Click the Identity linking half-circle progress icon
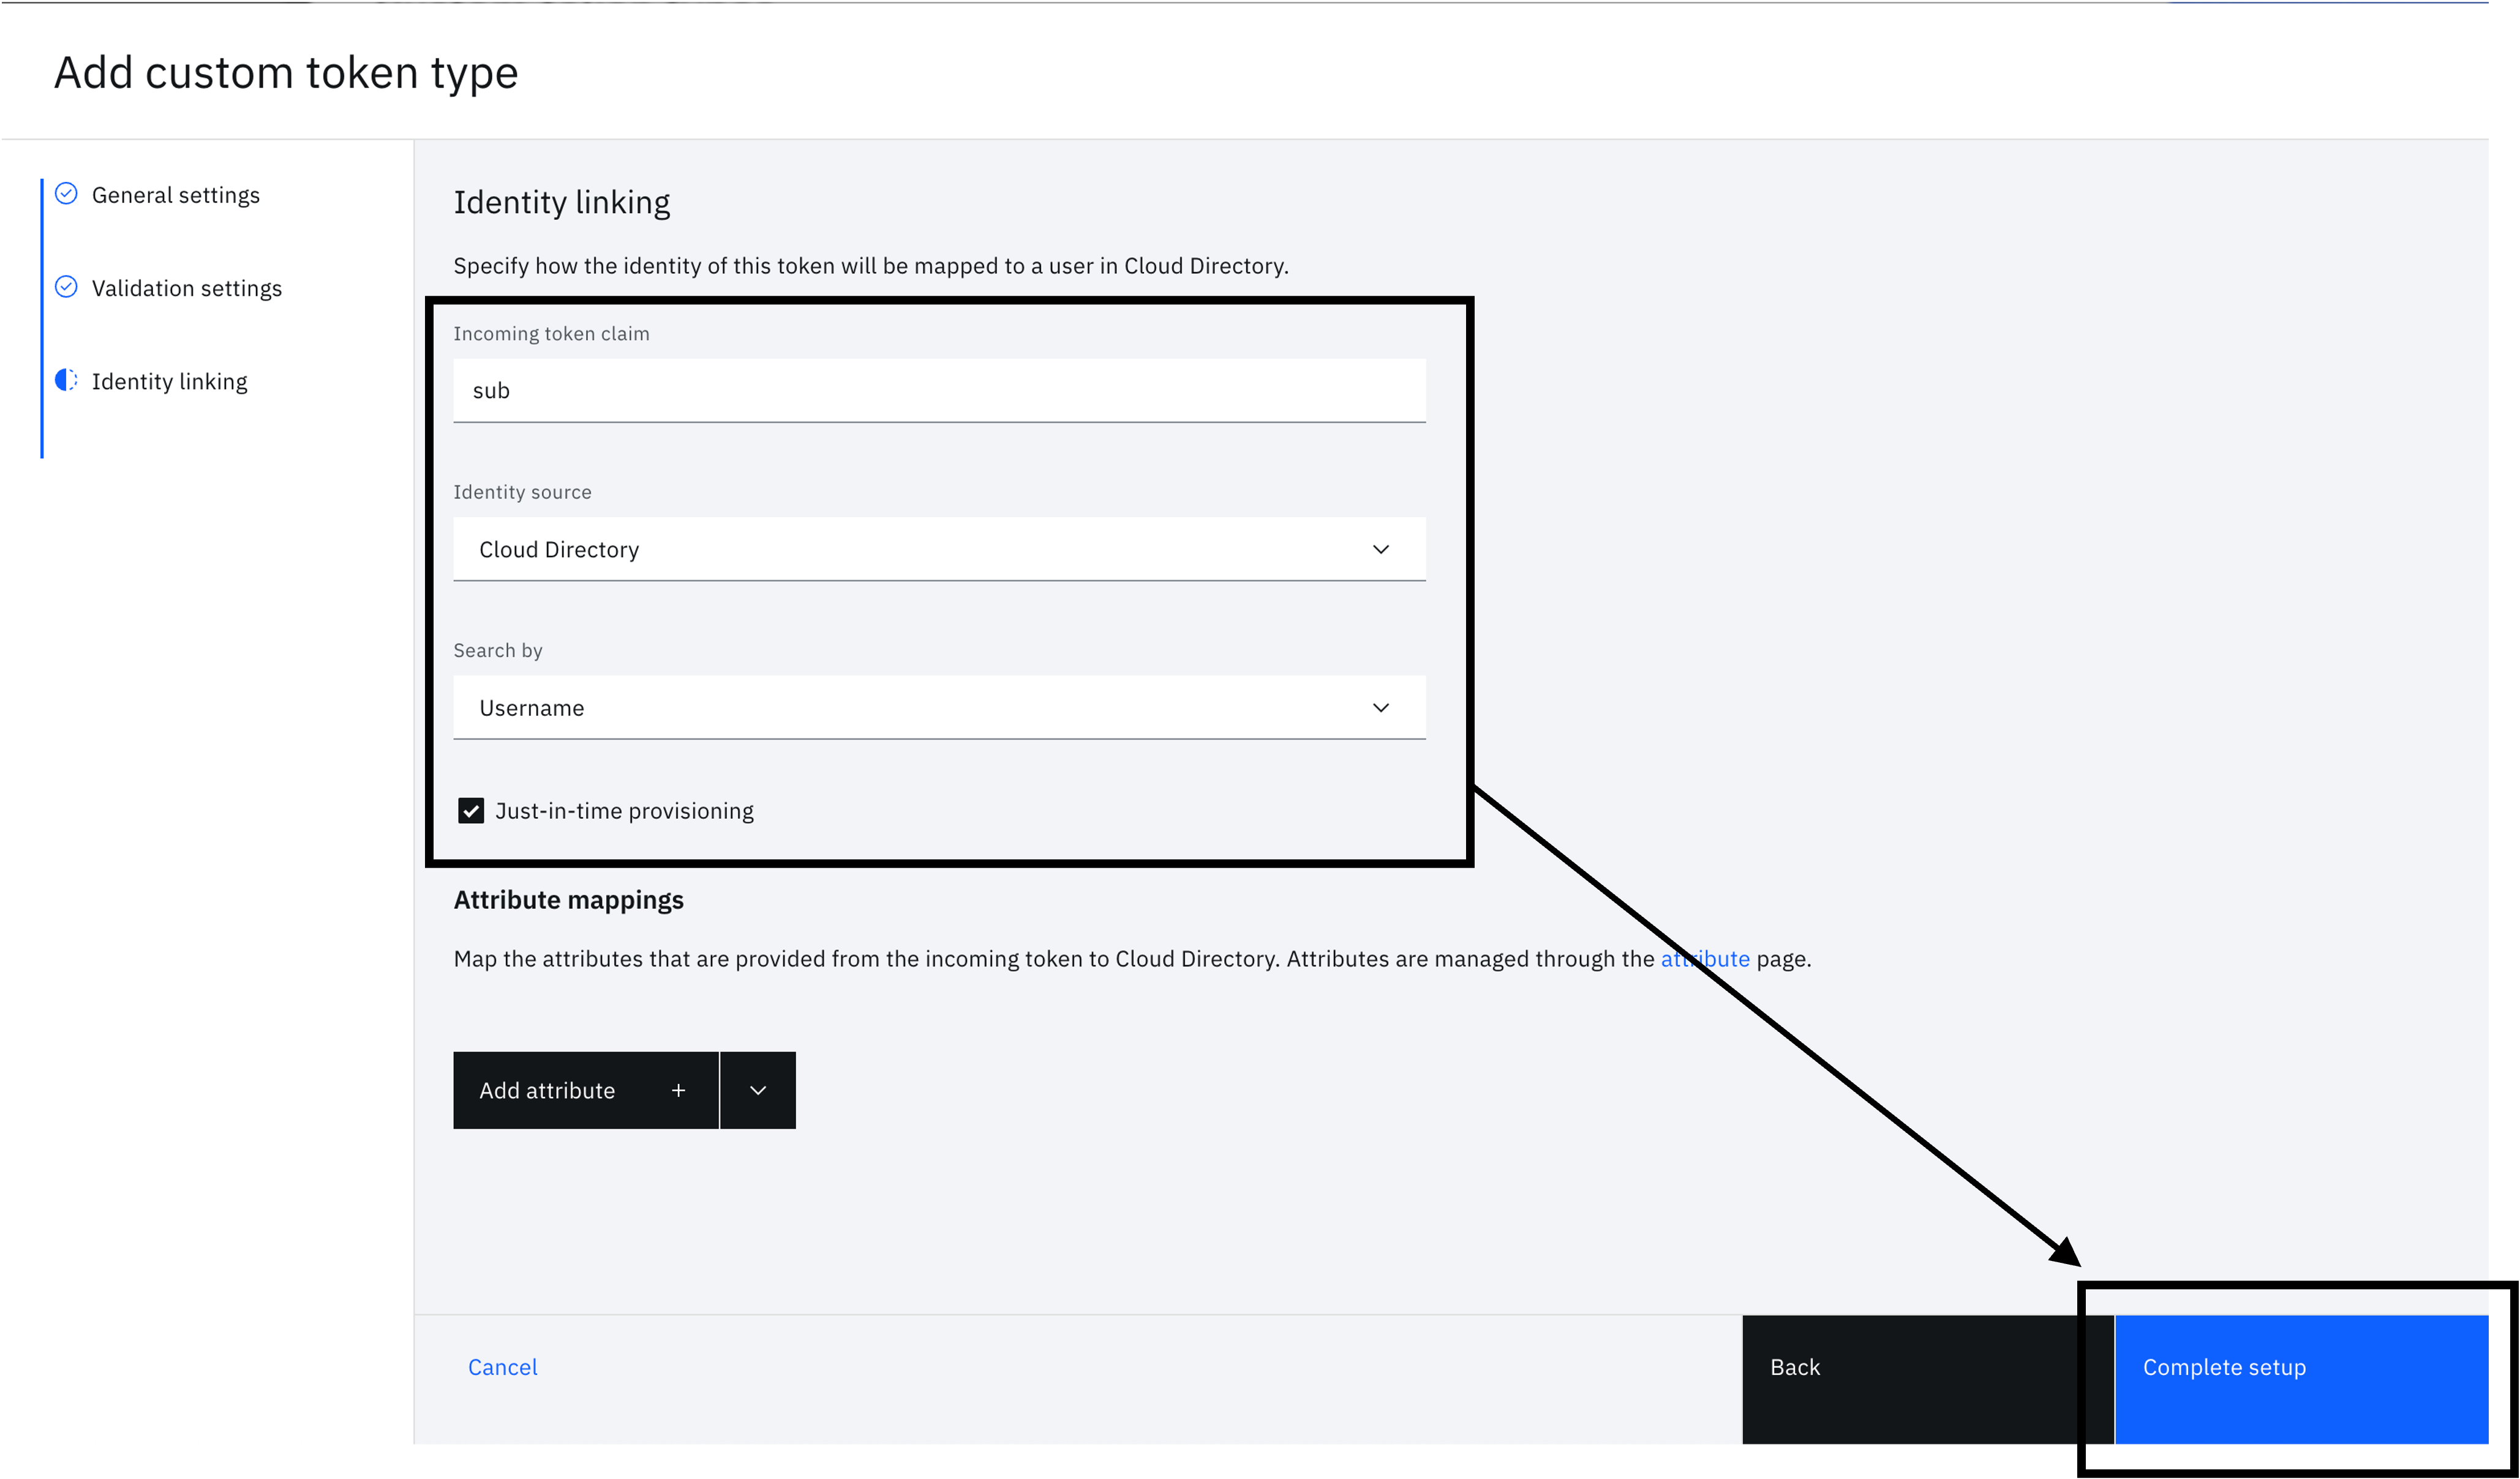Screen dimensions: 2520x1479 [x=66, y=380]
